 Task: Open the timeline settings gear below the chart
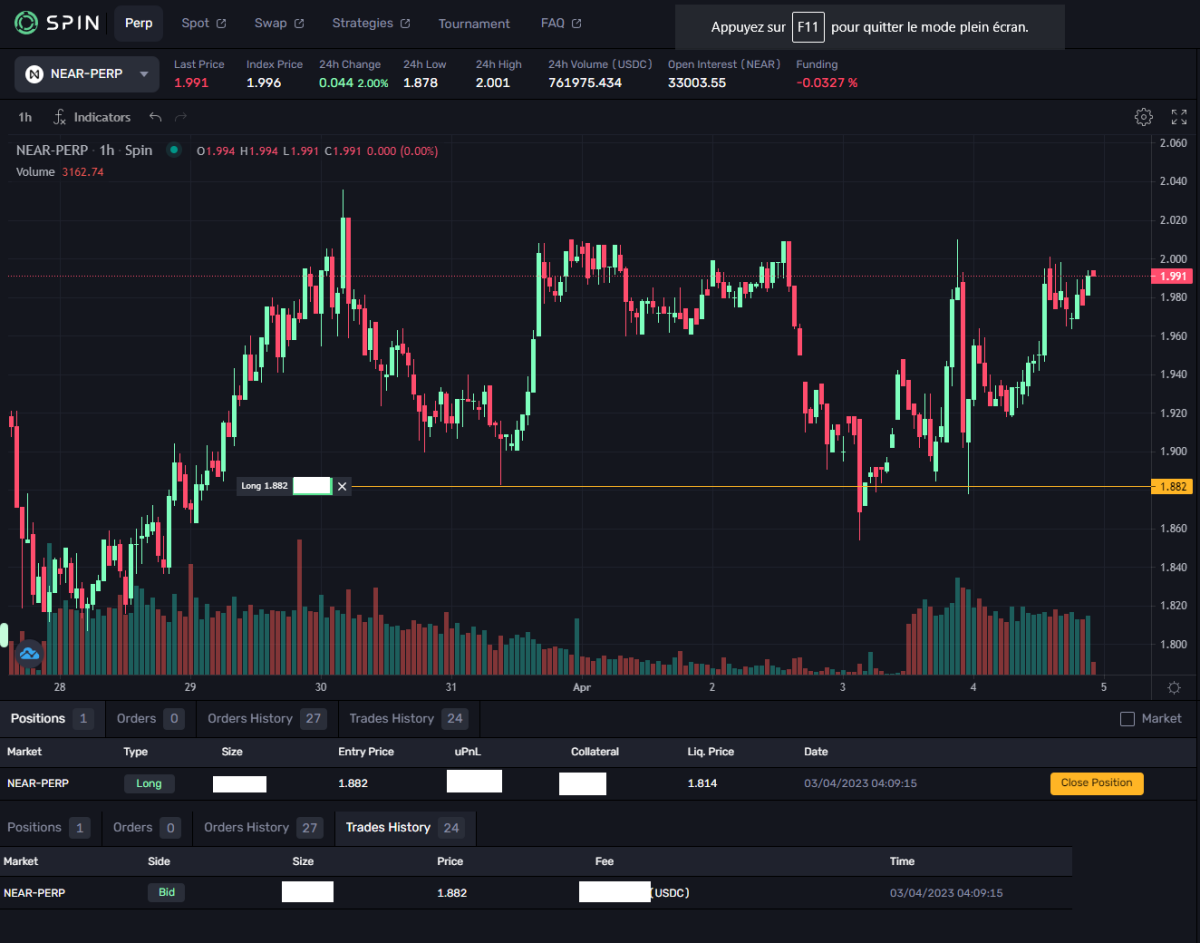pyautogui.click(x=1173, y=688)
